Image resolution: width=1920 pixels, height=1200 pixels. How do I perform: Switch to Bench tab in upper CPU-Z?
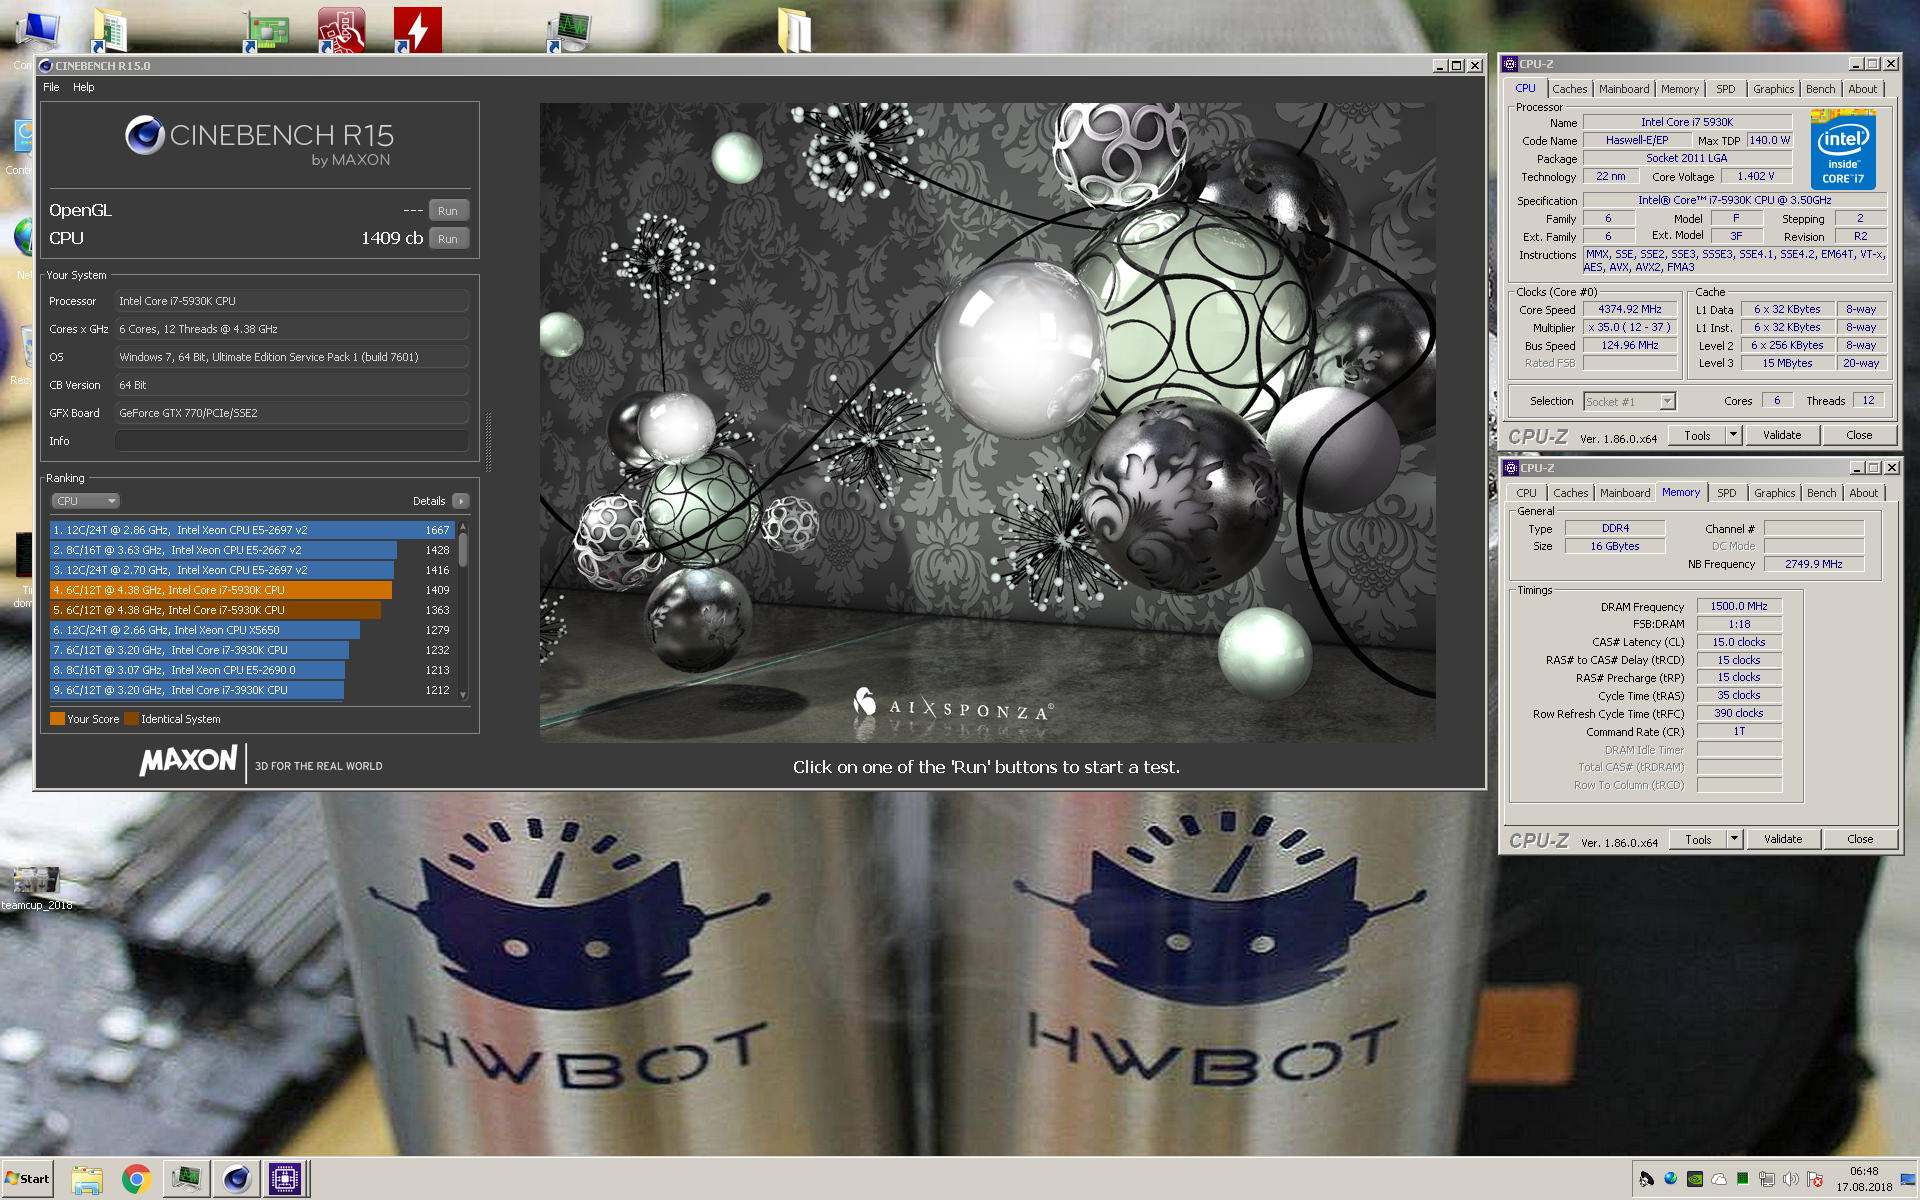(1820, 89)
